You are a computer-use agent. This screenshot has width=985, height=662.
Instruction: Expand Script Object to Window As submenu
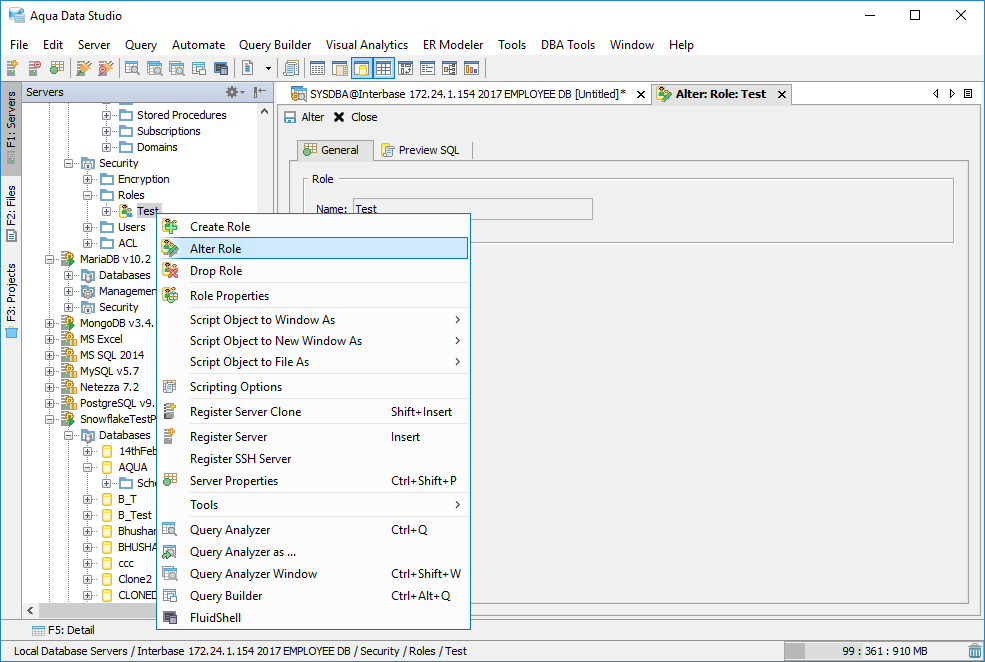(313, 320)
